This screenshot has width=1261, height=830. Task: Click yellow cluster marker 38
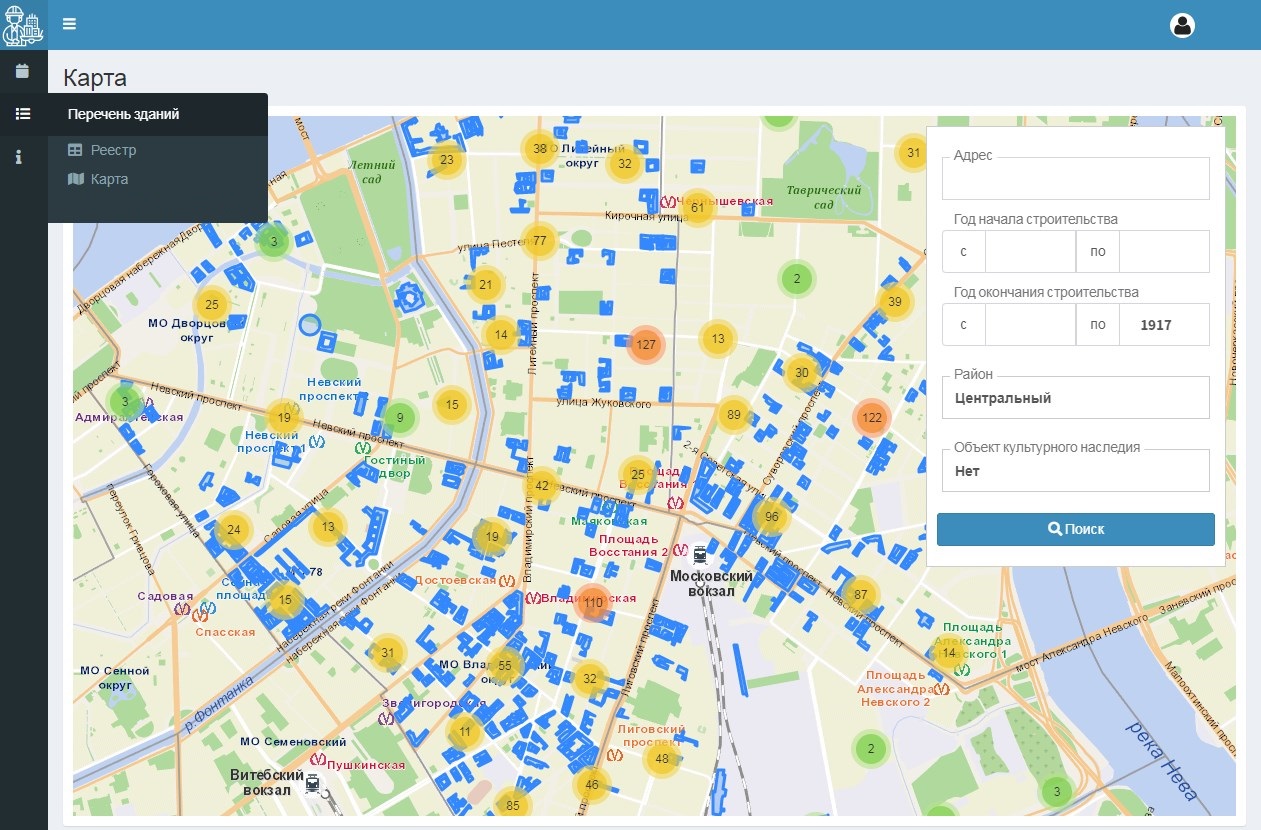(x=540, y=149)
